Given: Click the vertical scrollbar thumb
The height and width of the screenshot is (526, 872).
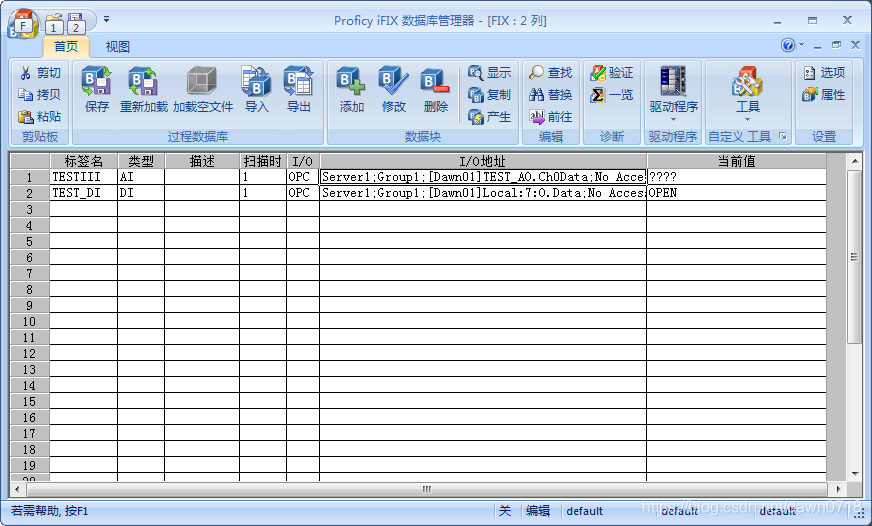Looking at the screenshot, I should click(854, 256).
